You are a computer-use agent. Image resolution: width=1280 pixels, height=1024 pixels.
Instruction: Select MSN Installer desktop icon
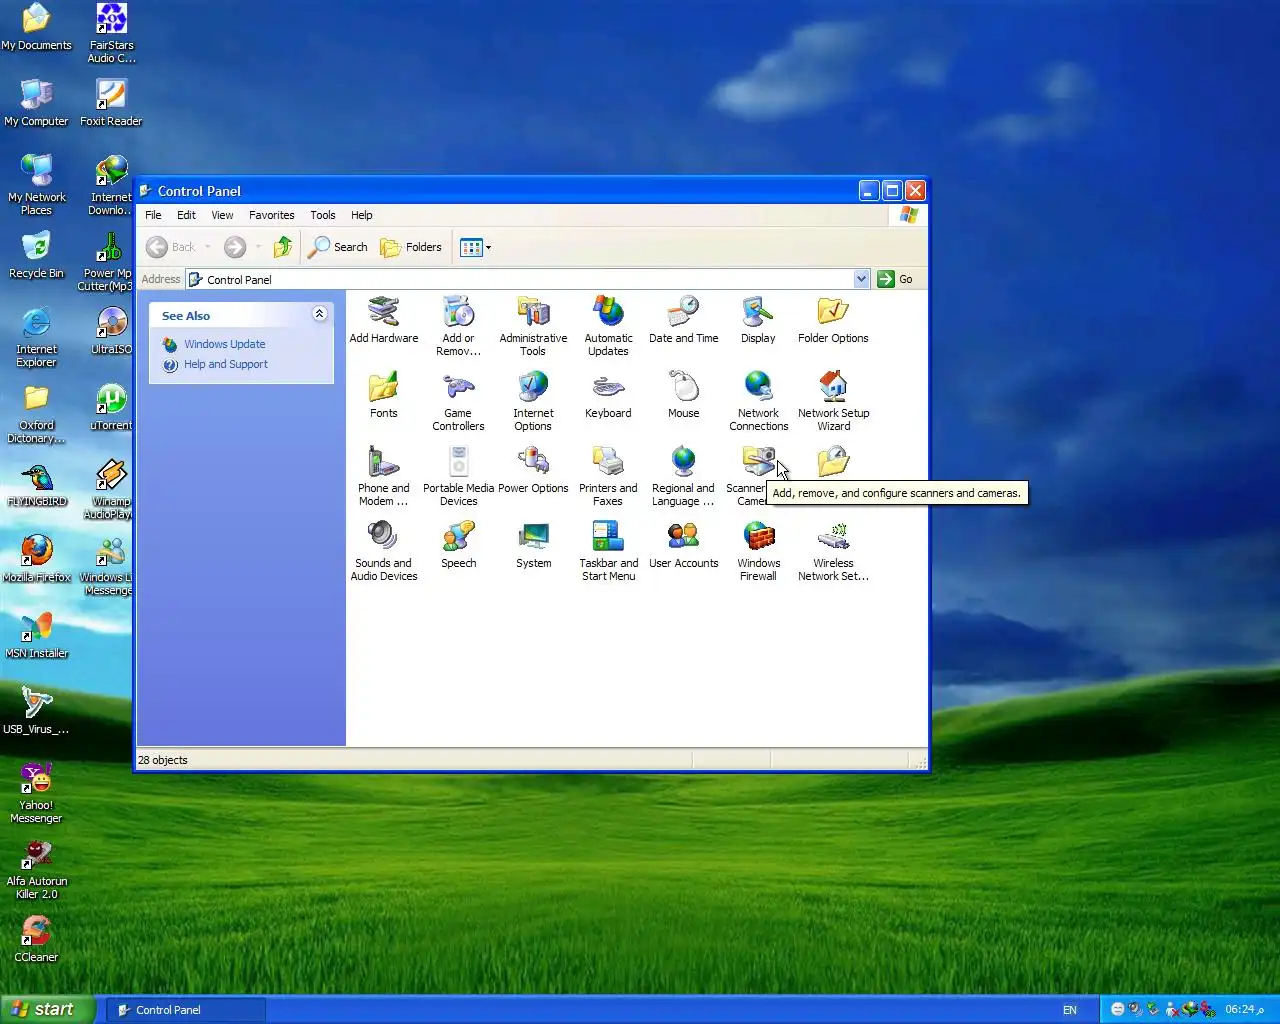point(37,635)
